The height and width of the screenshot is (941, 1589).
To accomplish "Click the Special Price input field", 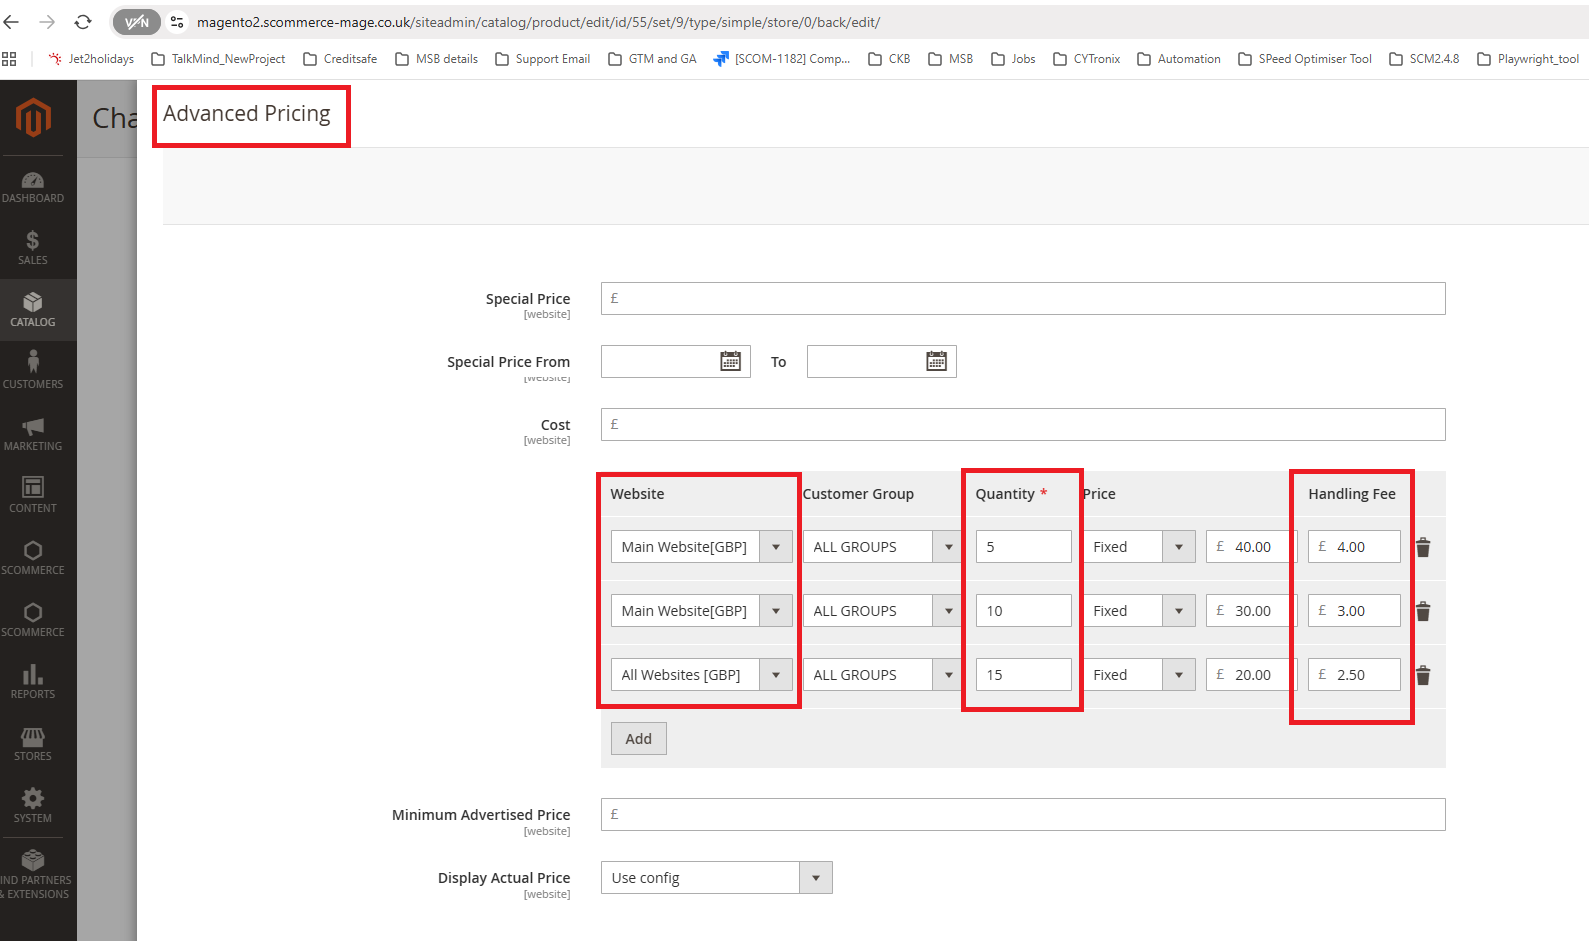I will 1023,299.
